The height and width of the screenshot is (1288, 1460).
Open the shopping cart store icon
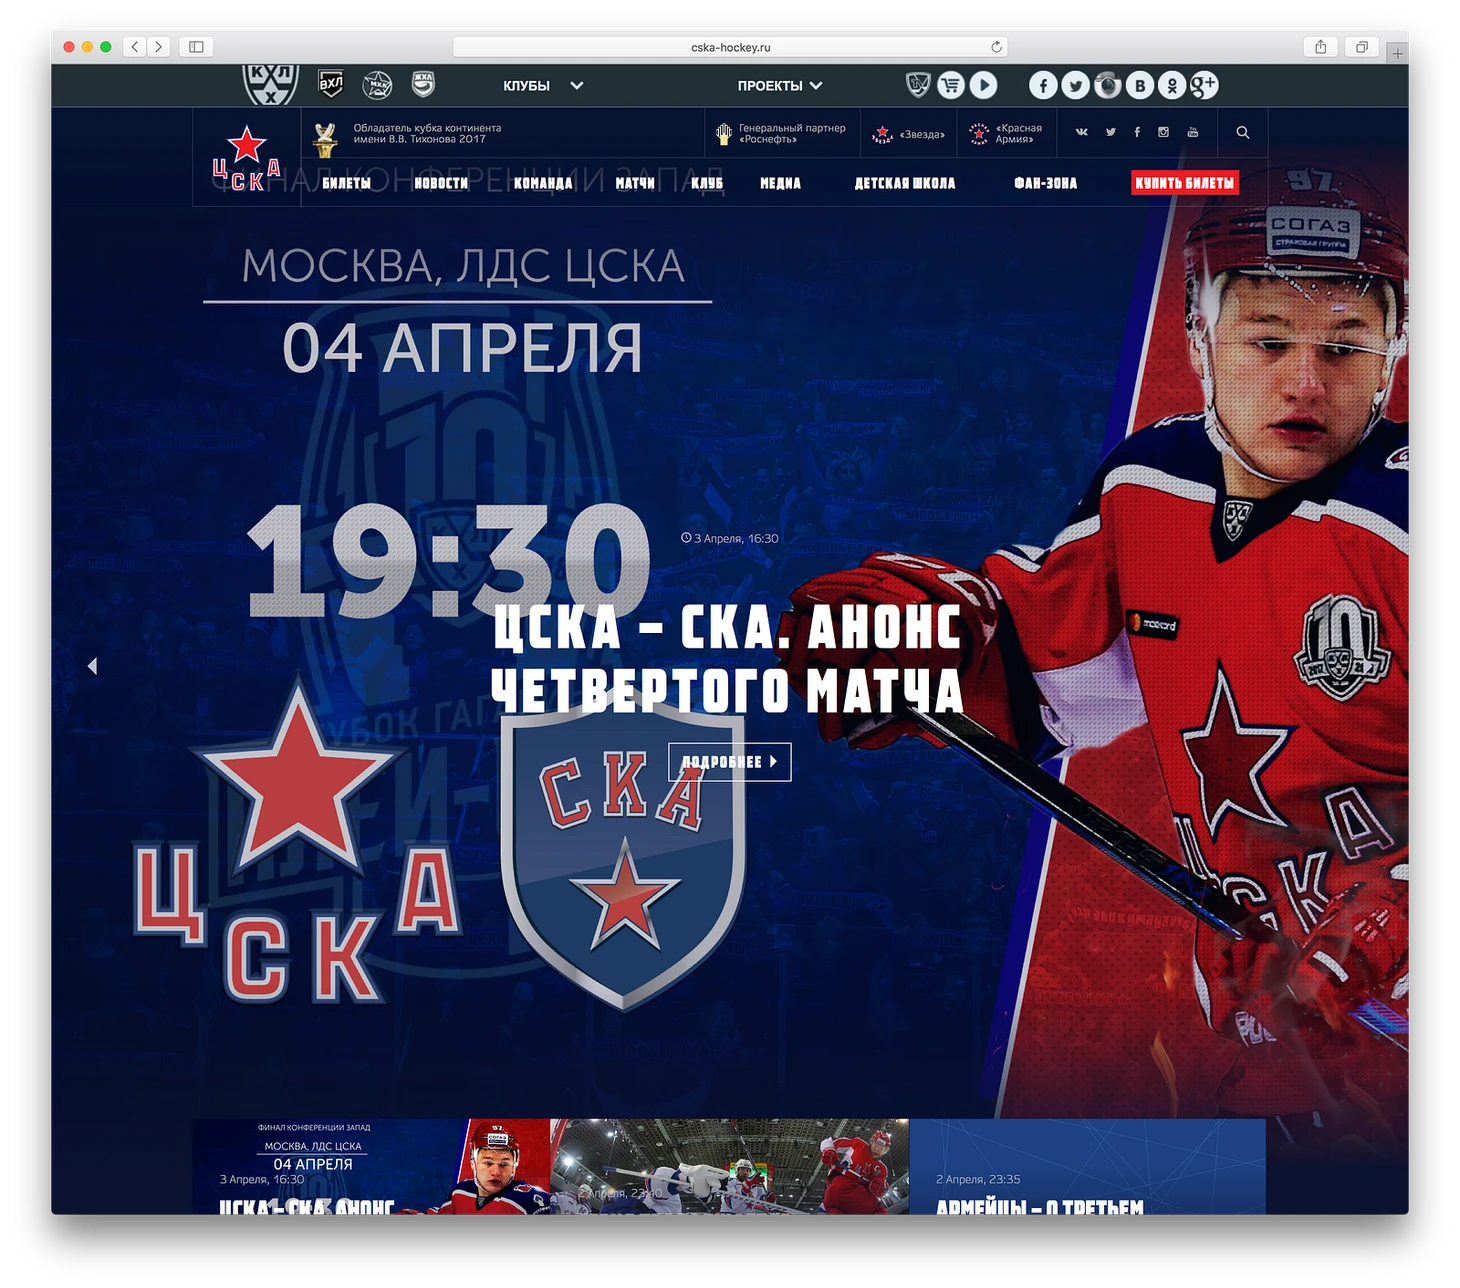(951, 85)
